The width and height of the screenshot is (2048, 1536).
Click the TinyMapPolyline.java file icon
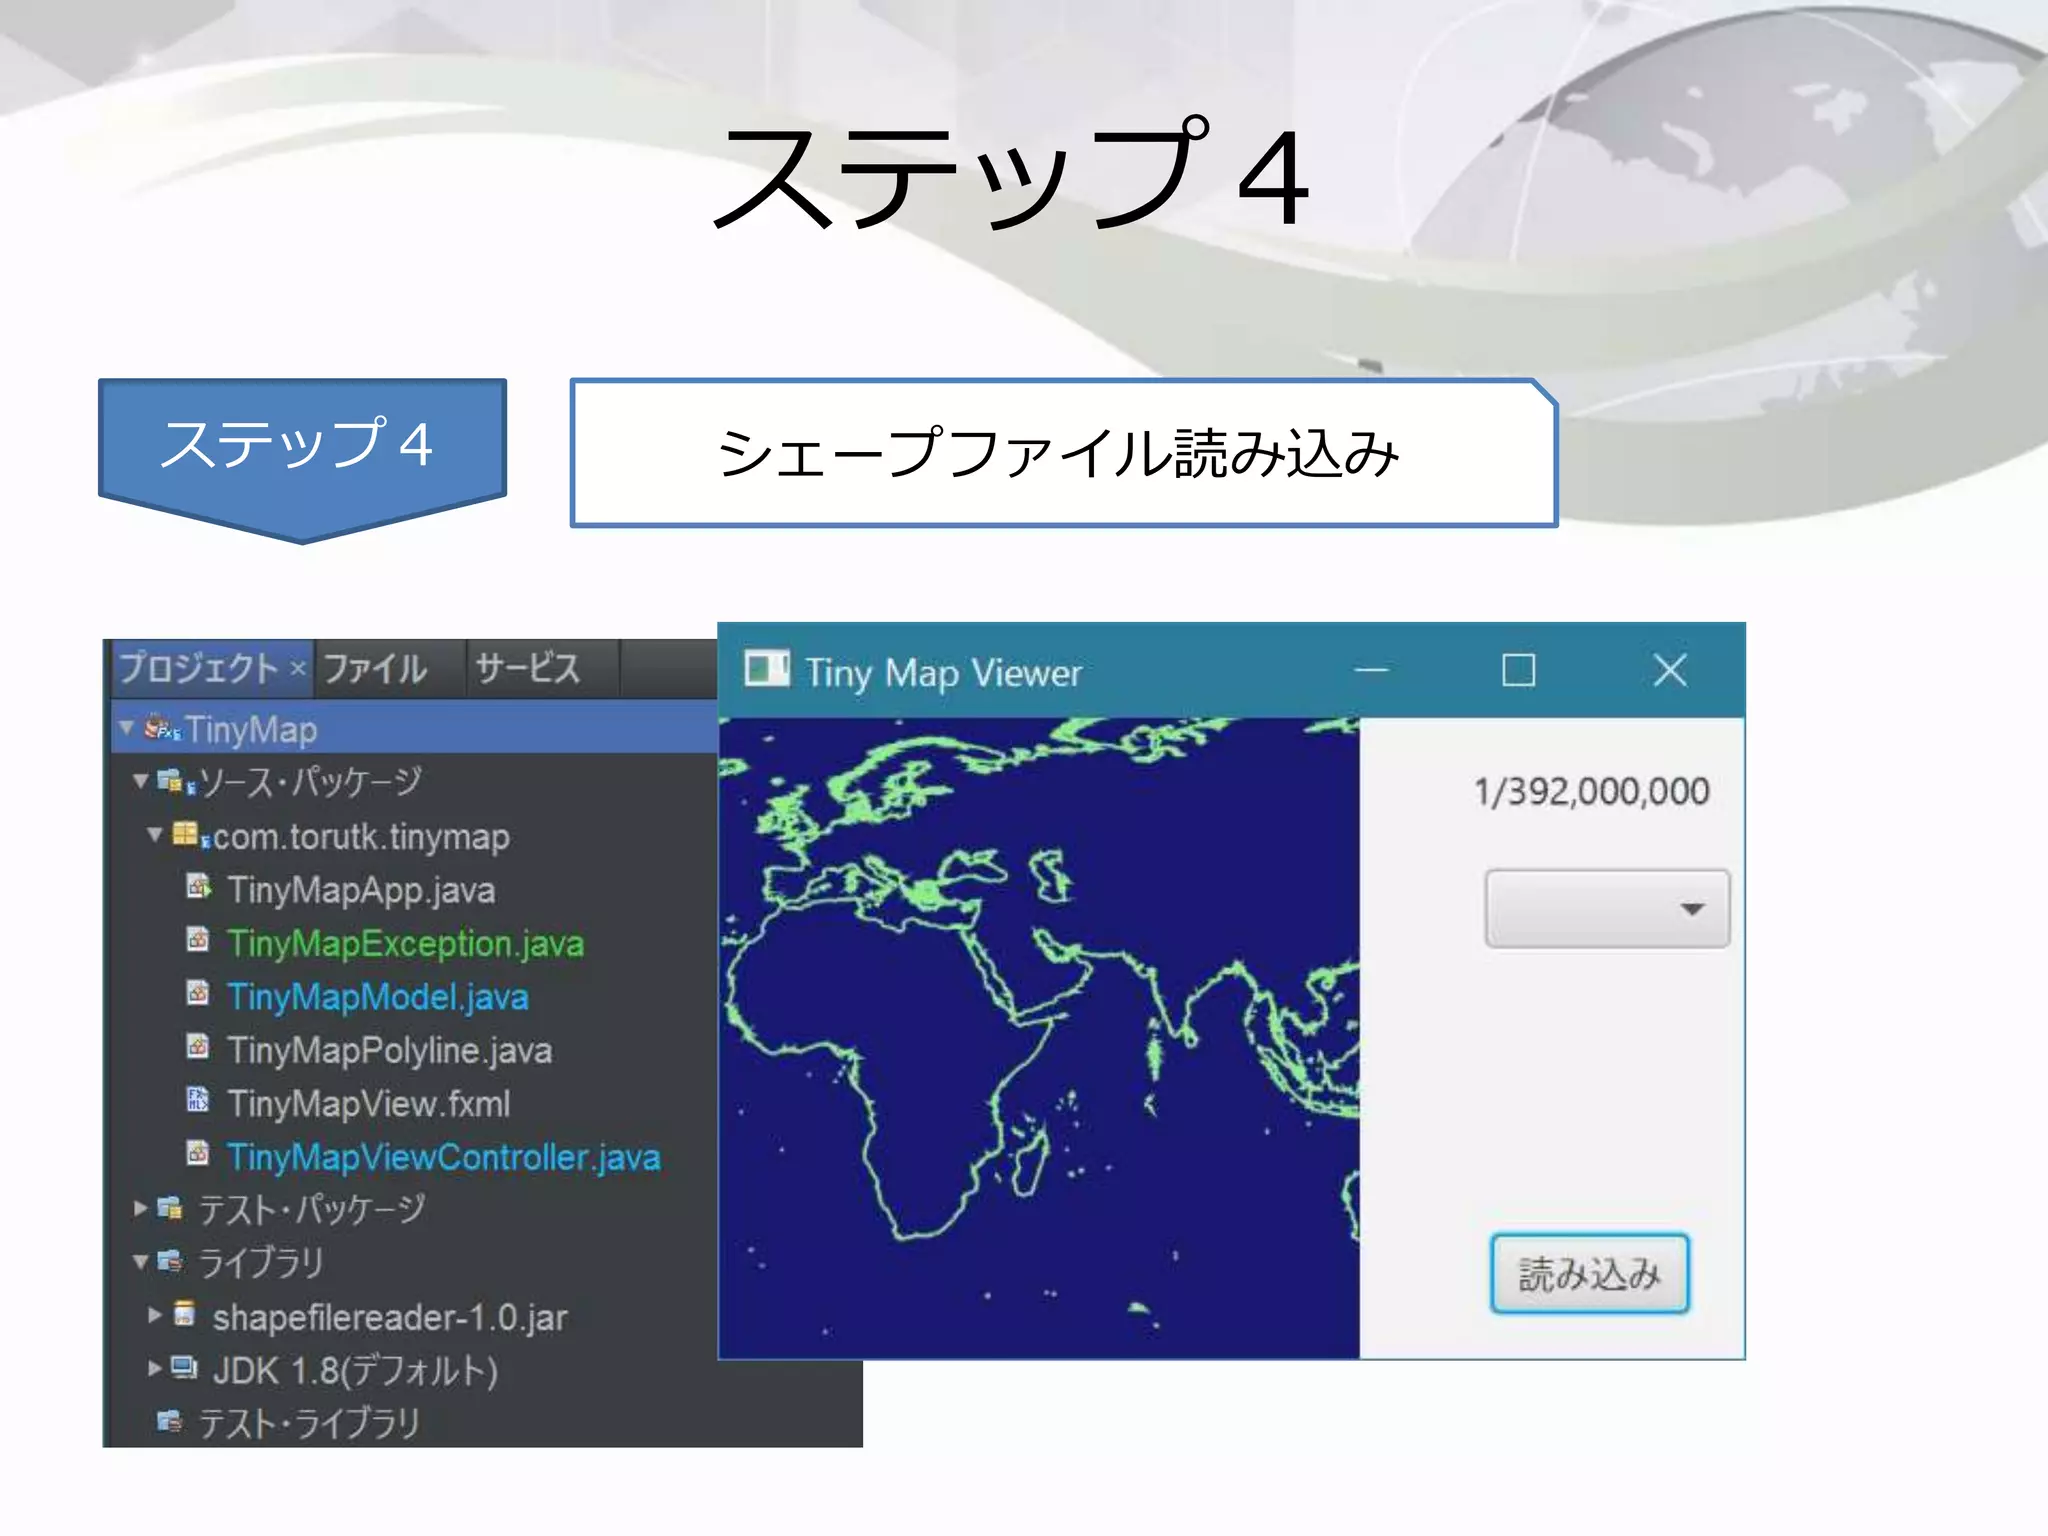[x=198, y=1047]
